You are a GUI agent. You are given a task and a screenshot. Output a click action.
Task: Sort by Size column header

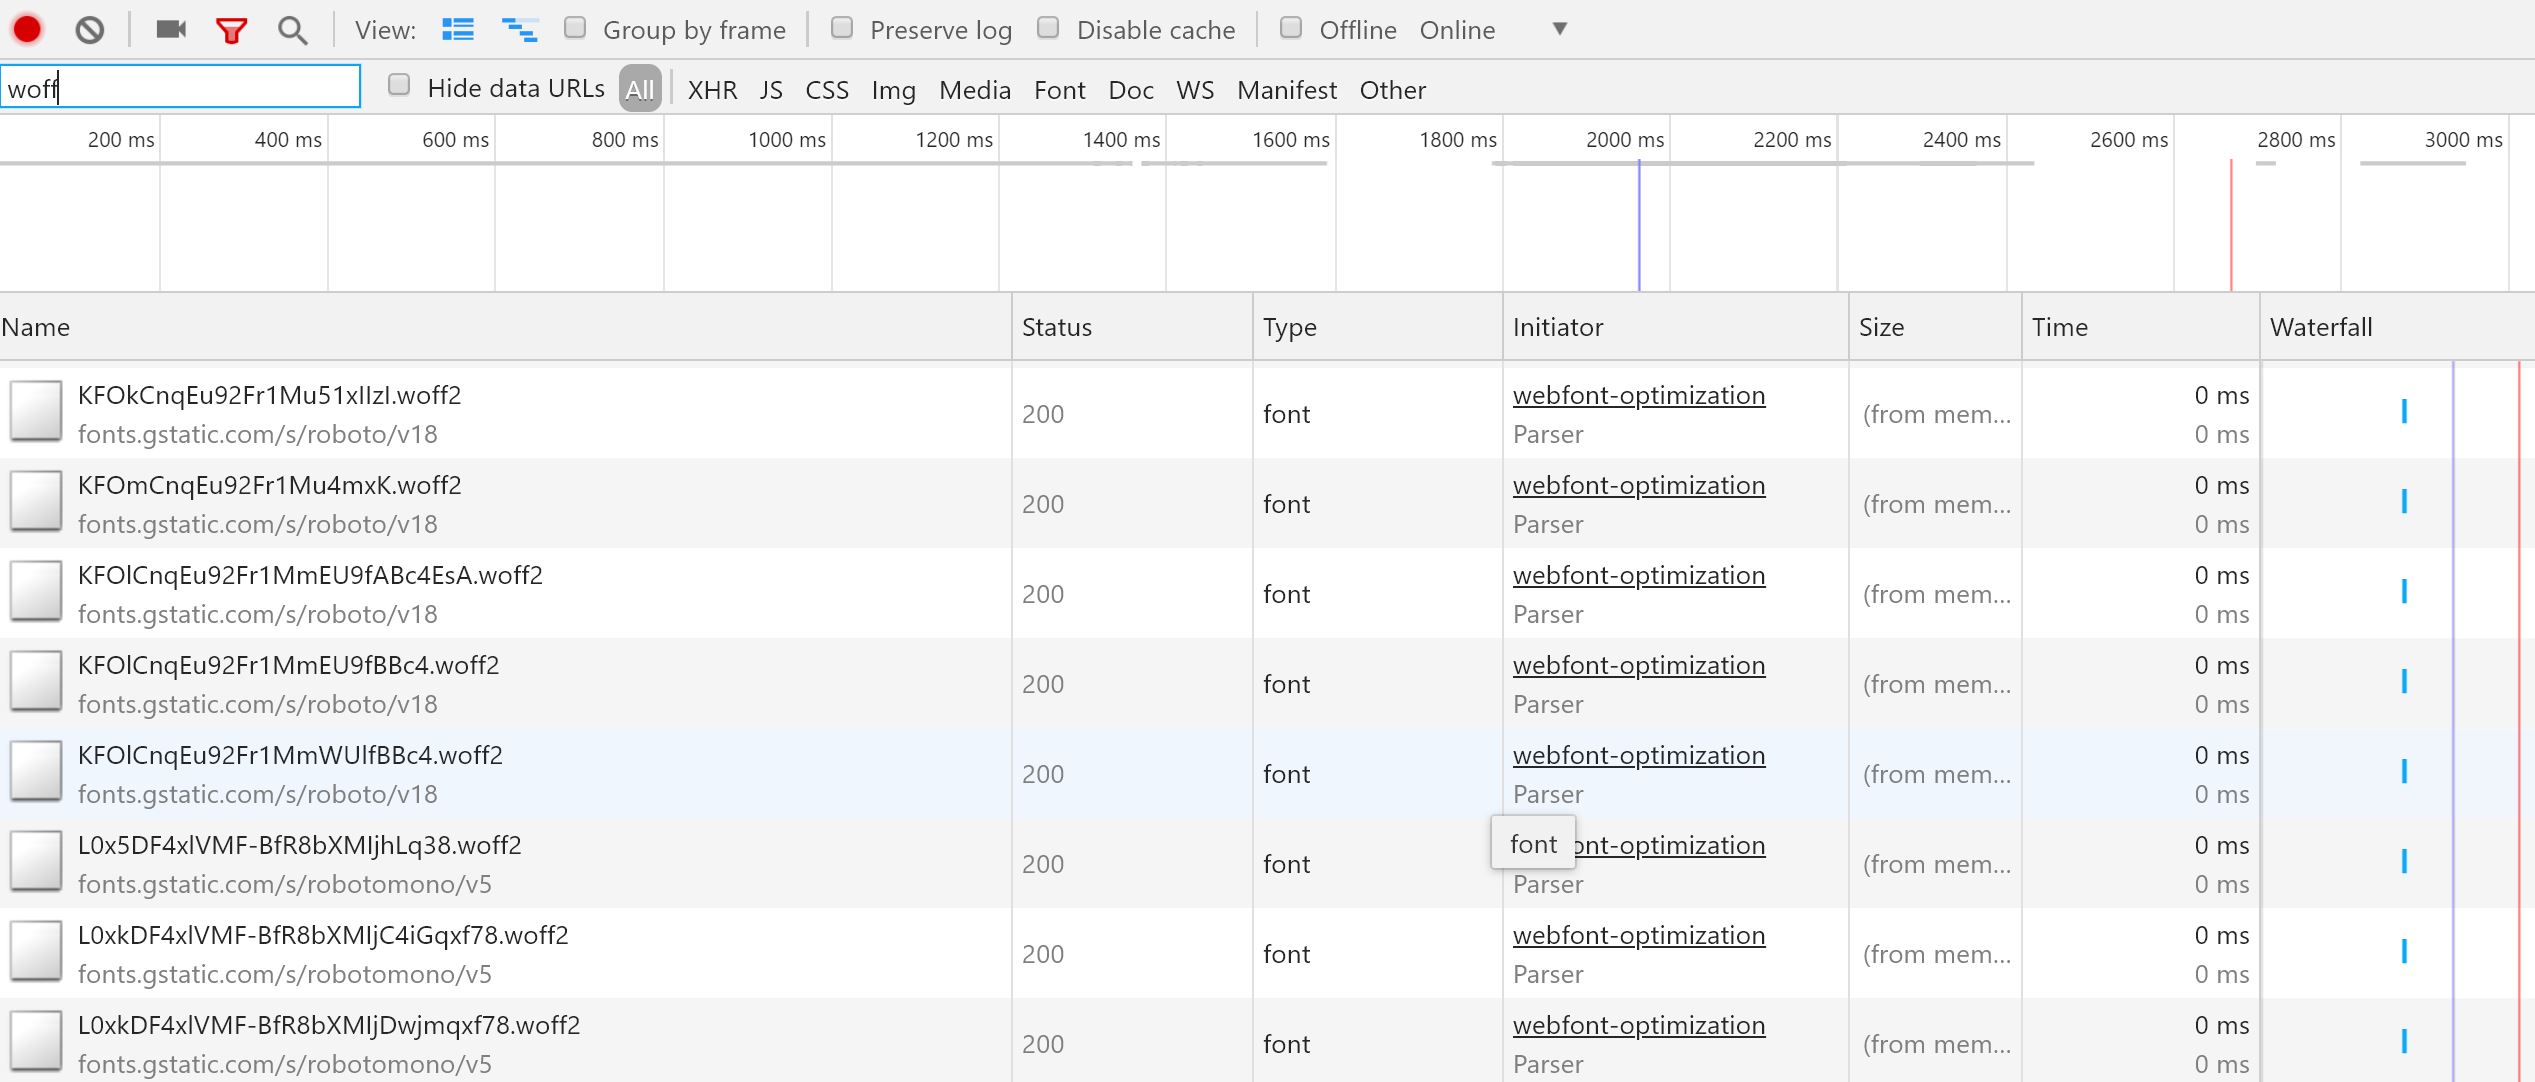pyautogui.click(x=1935, y=327)
